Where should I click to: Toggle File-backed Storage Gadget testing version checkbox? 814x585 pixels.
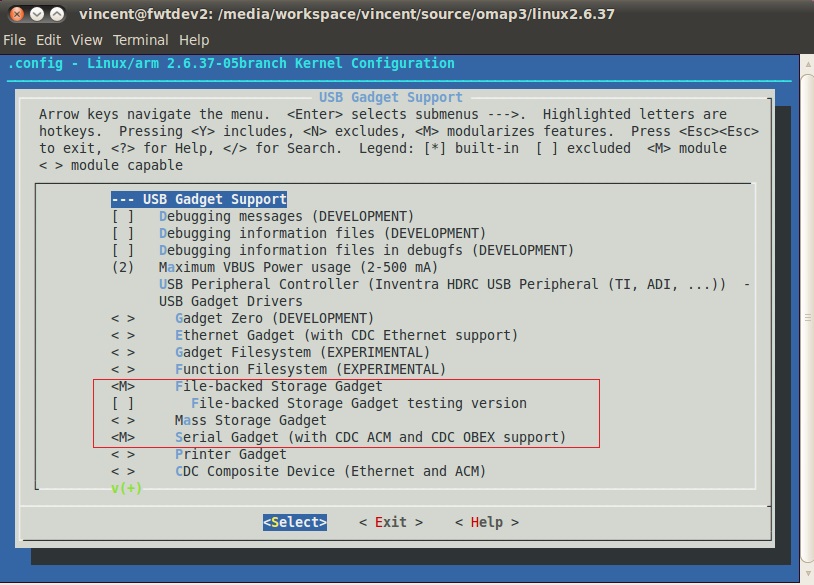pos(123,403)
